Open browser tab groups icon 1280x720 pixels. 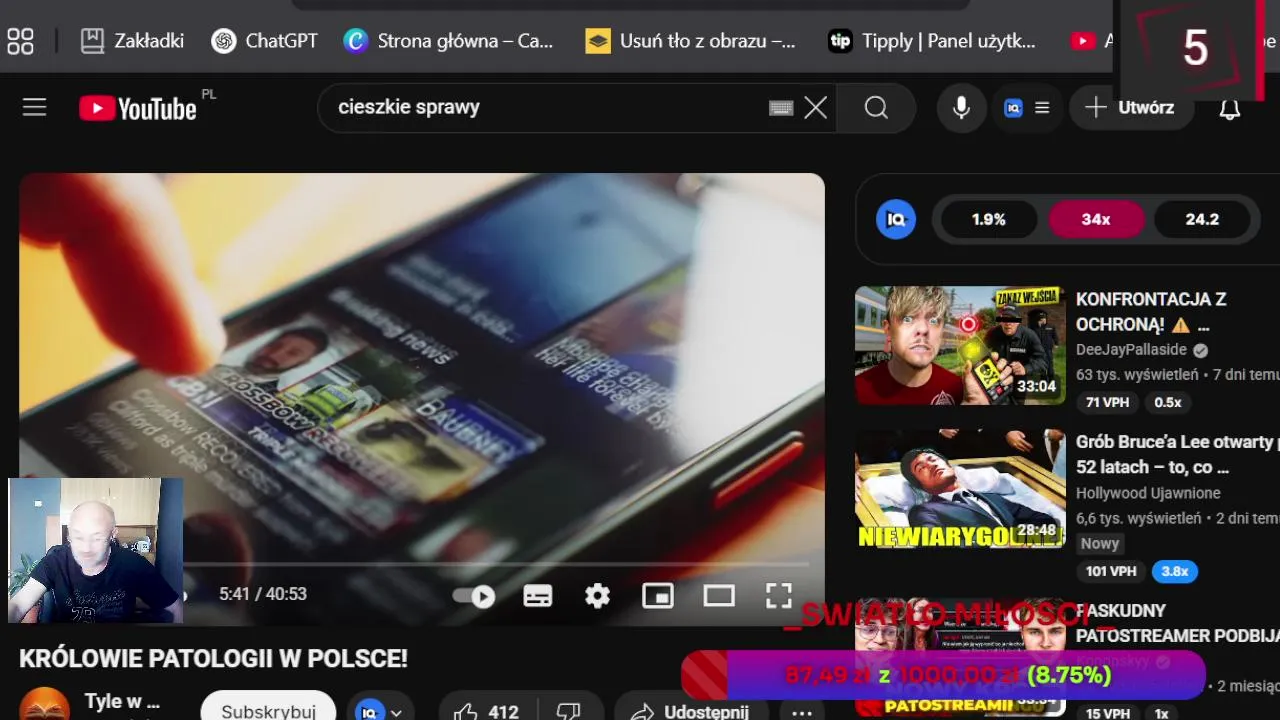click(20, 41)
